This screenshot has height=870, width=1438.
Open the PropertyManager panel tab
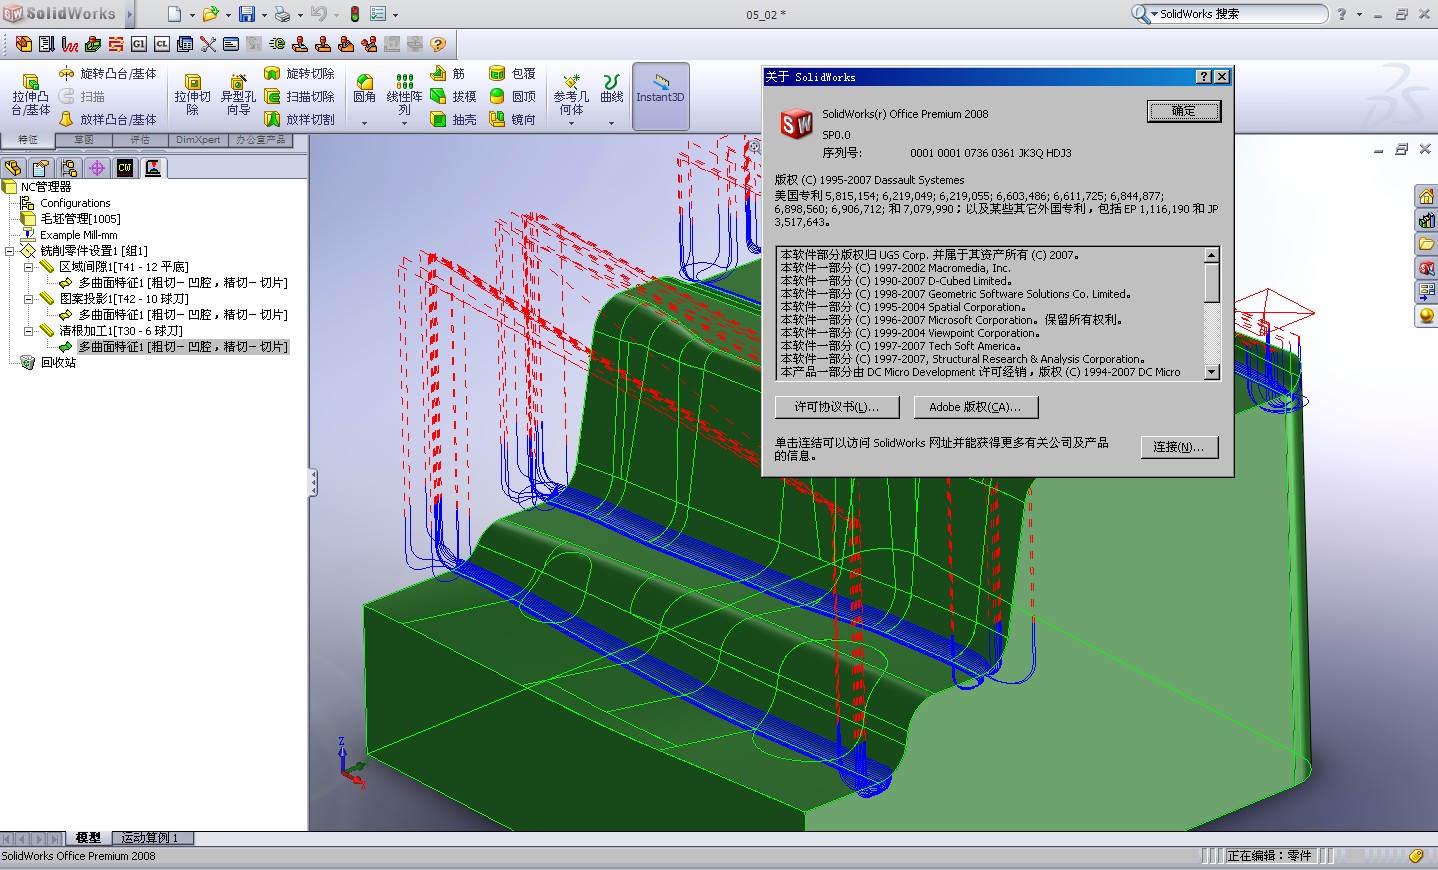point(41,168)
